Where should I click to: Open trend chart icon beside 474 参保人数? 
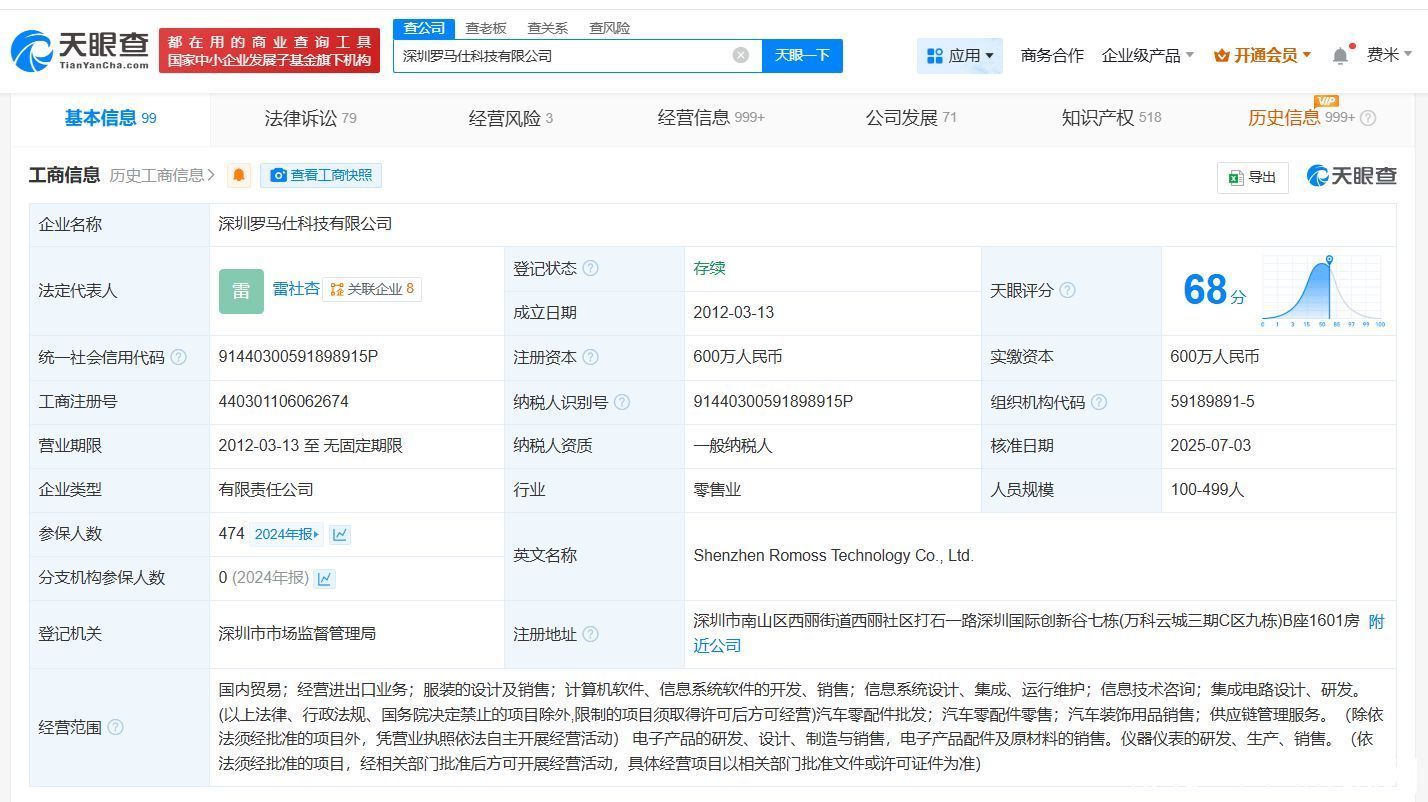pos(340,534)
